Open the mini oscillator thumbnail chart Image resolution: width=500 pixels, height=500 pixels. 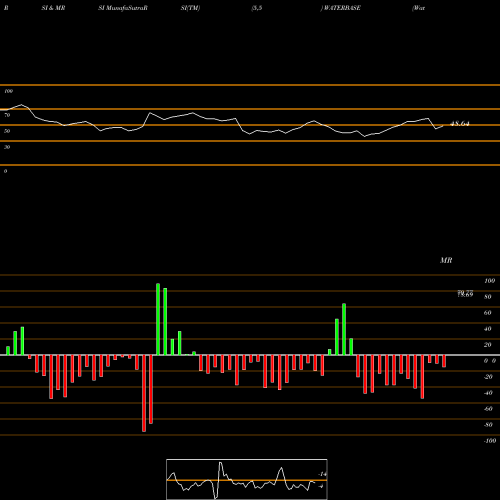[x=247, y=479]
